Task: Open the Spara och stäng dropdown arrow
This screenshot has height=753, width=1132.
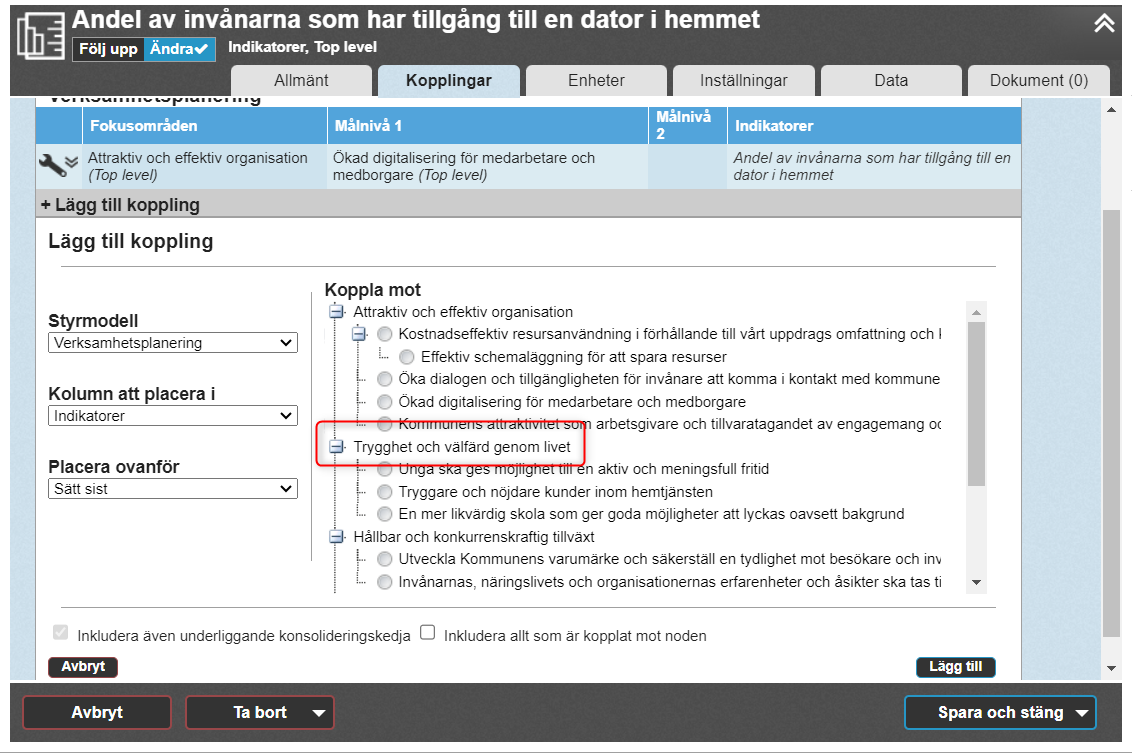Action: [1081, 713]
